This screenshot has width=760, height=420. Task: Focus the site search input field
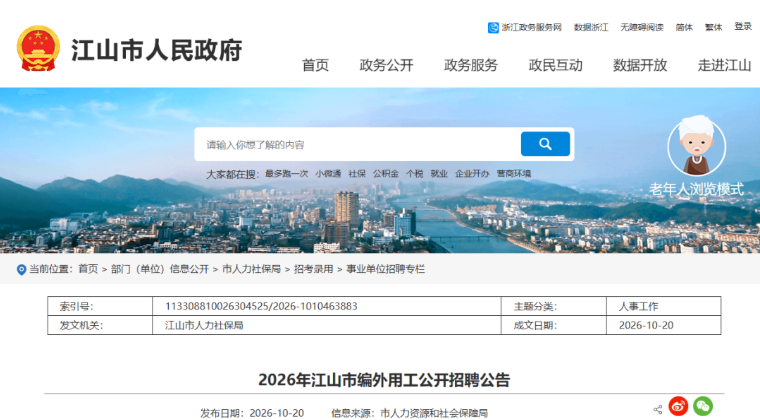(x=359, y=144)
